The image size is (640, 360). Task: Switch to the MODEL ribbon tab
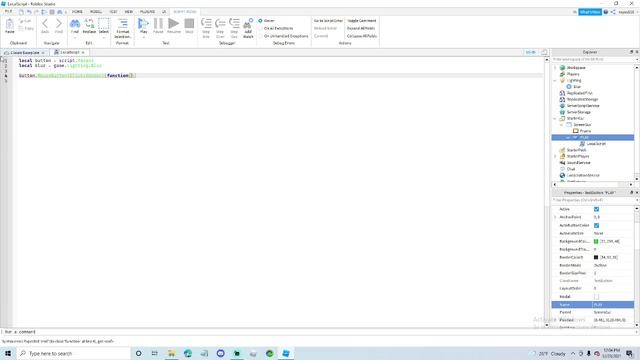tap(96, 12)
